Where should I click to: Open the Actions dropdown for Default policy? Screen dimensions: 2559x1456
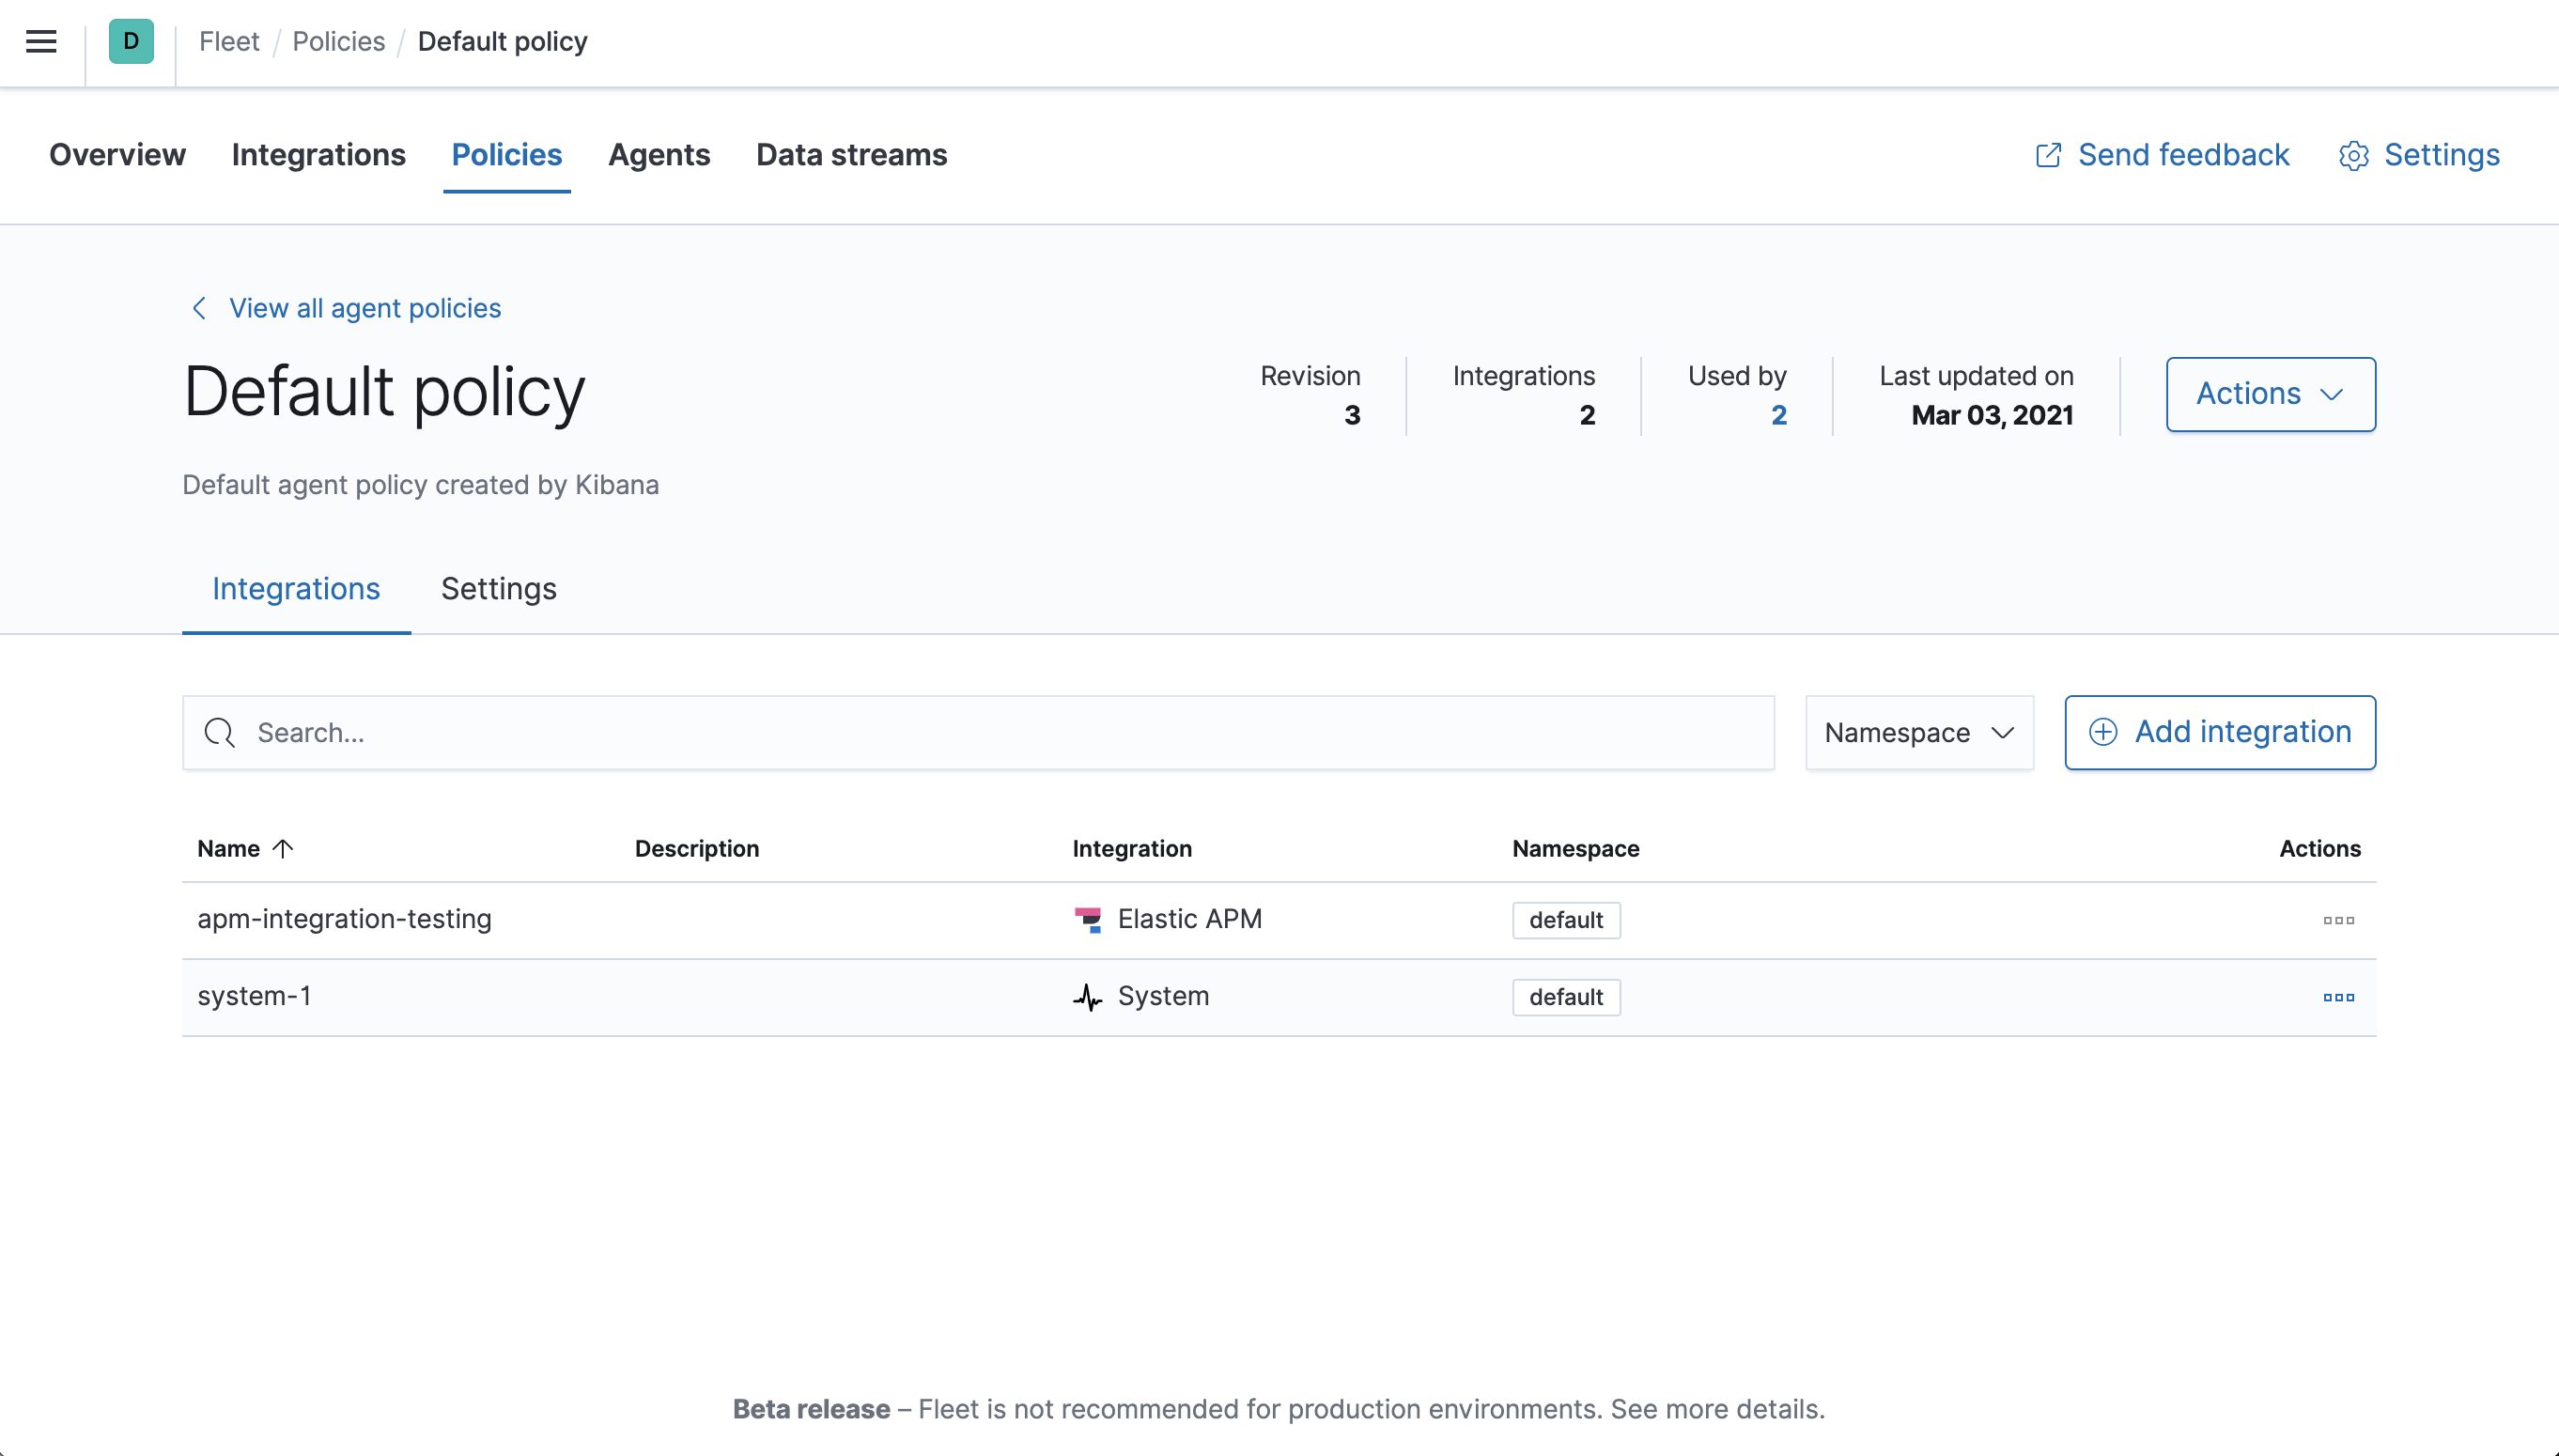[x=2270, y=394]
